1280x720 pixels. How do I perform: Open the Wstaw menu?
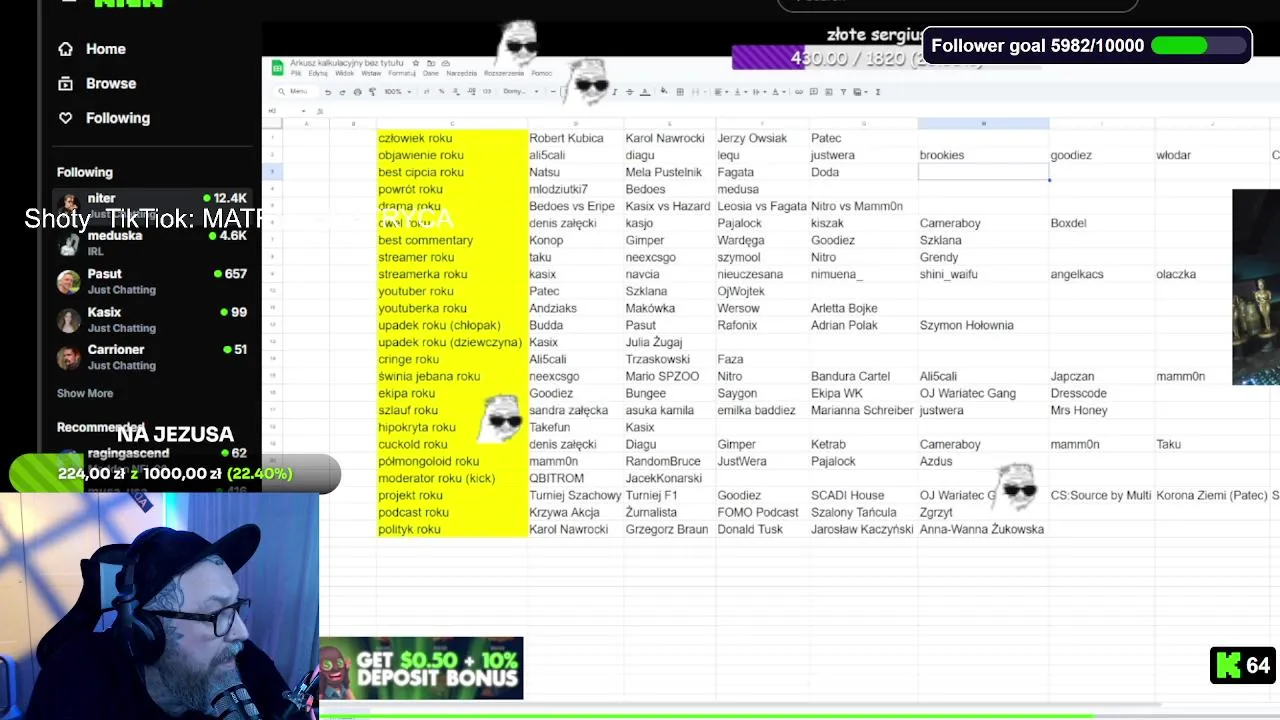[371, 73]
